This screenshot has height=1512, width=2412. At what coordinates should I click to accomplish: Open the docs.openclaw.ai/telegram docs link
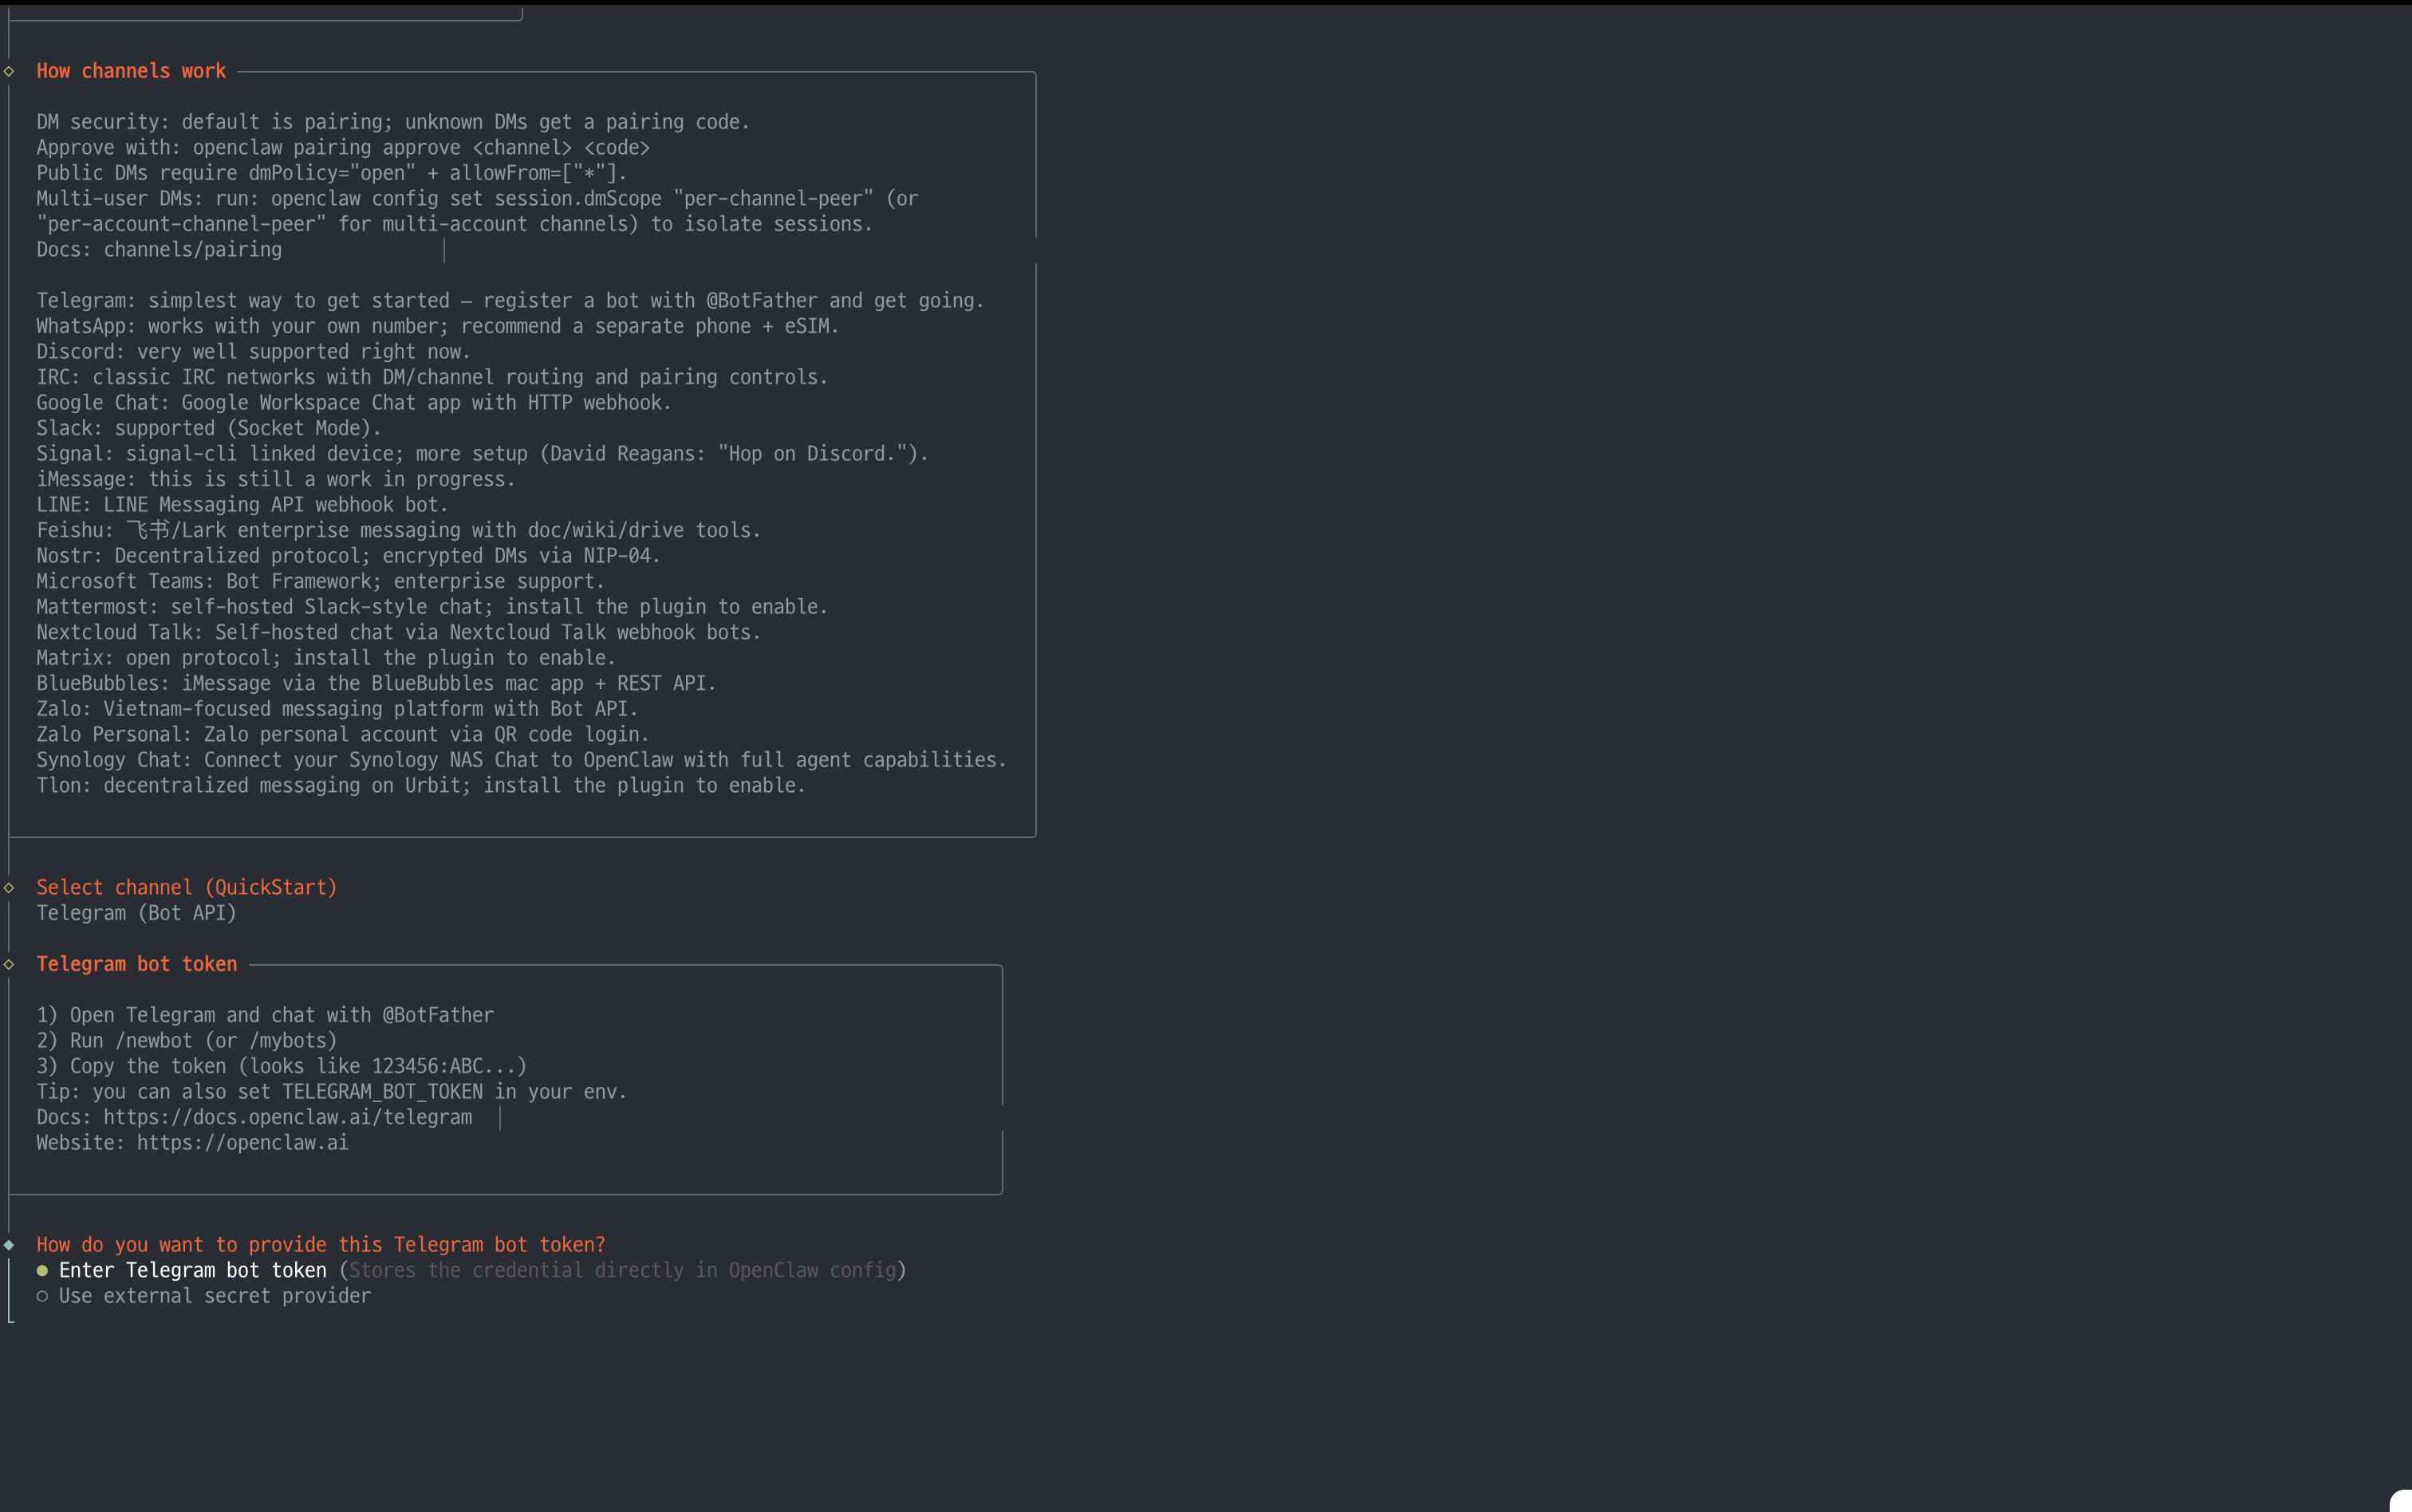(287, 1117)
